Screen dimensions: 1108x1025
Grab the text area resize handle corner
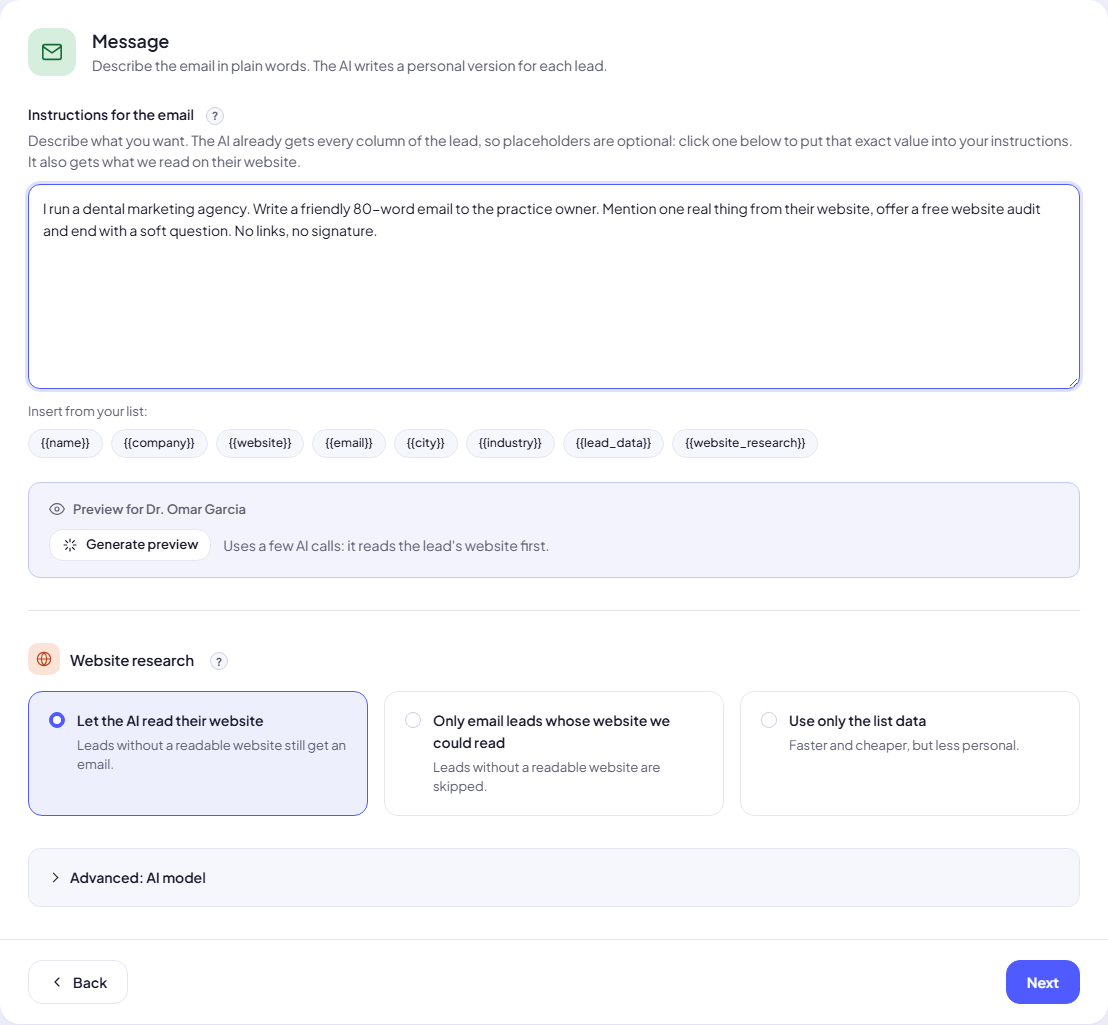click(x=1073, y=382)
